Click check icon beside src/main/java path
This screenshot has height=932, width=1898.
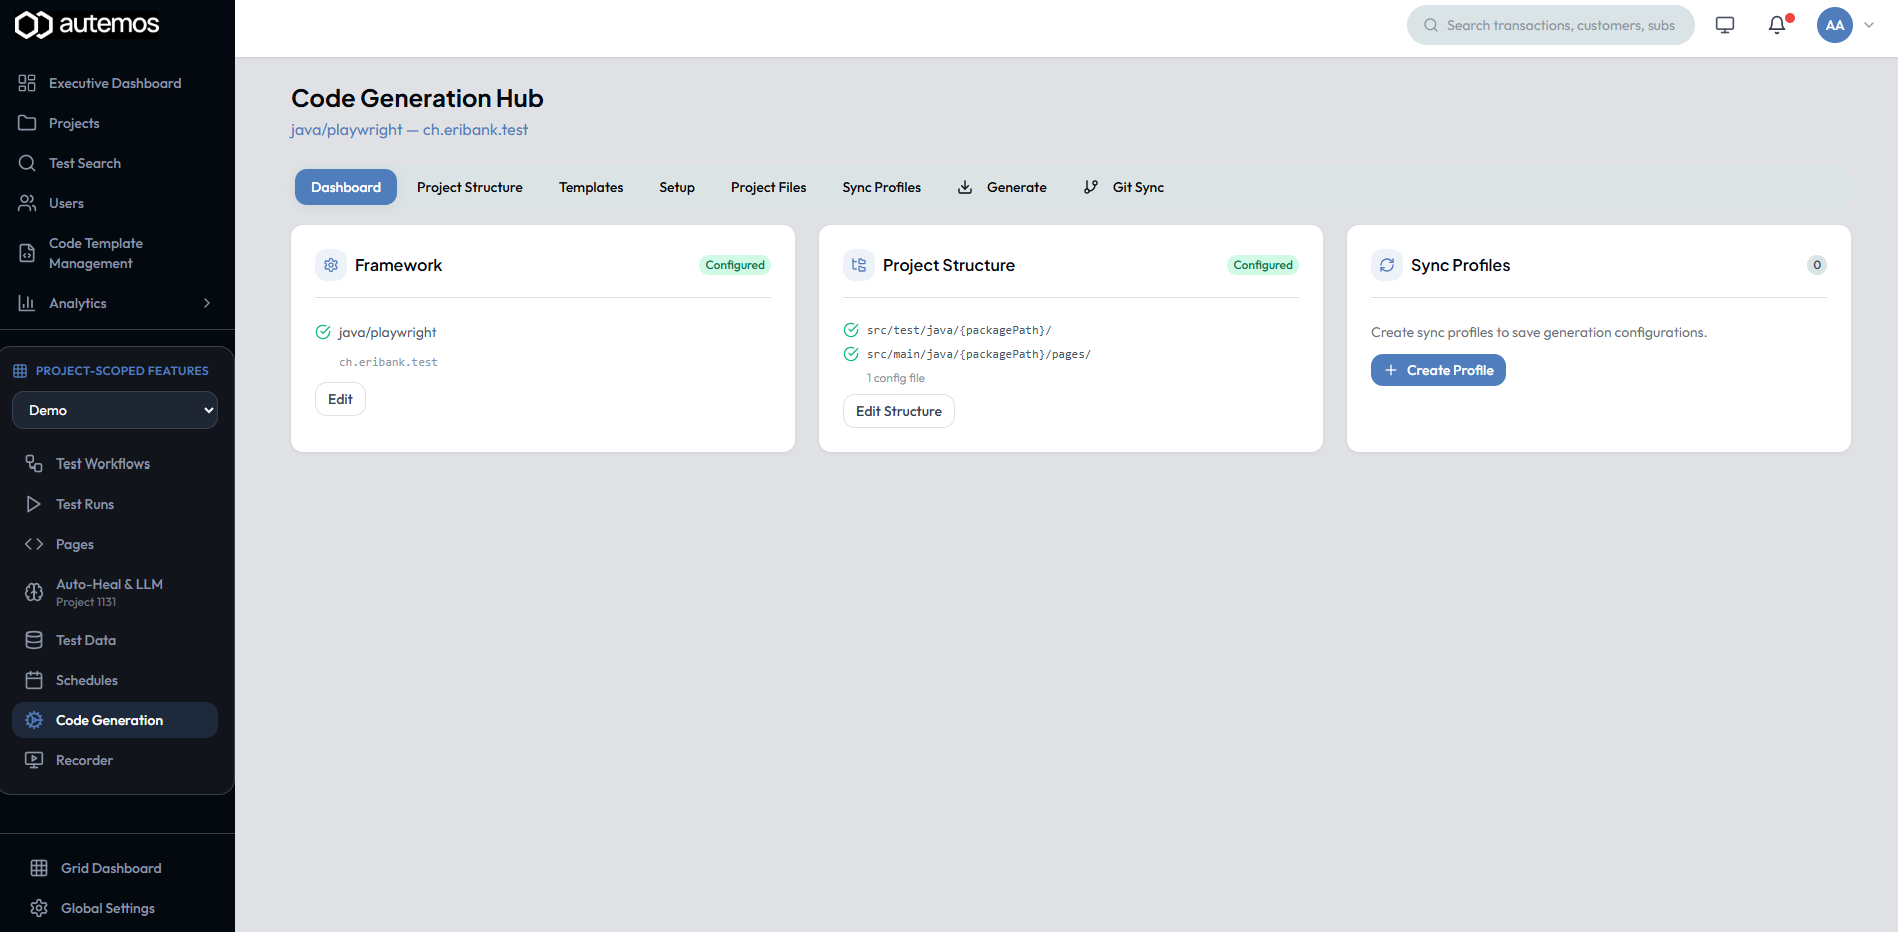[x=851, y=354]
